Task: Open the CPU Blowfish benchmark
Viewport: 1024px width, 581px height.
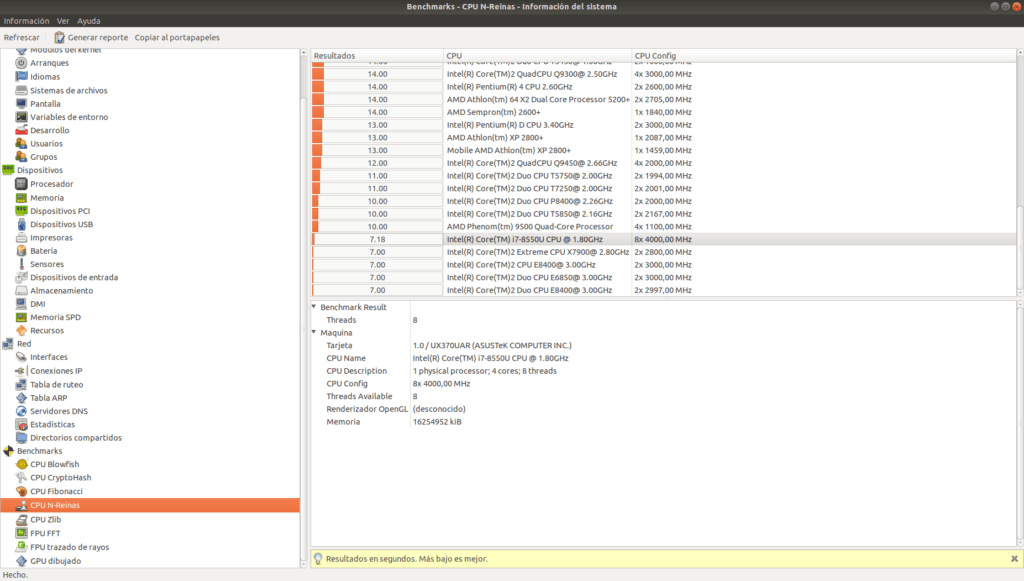Action: [x=60, y=464]
